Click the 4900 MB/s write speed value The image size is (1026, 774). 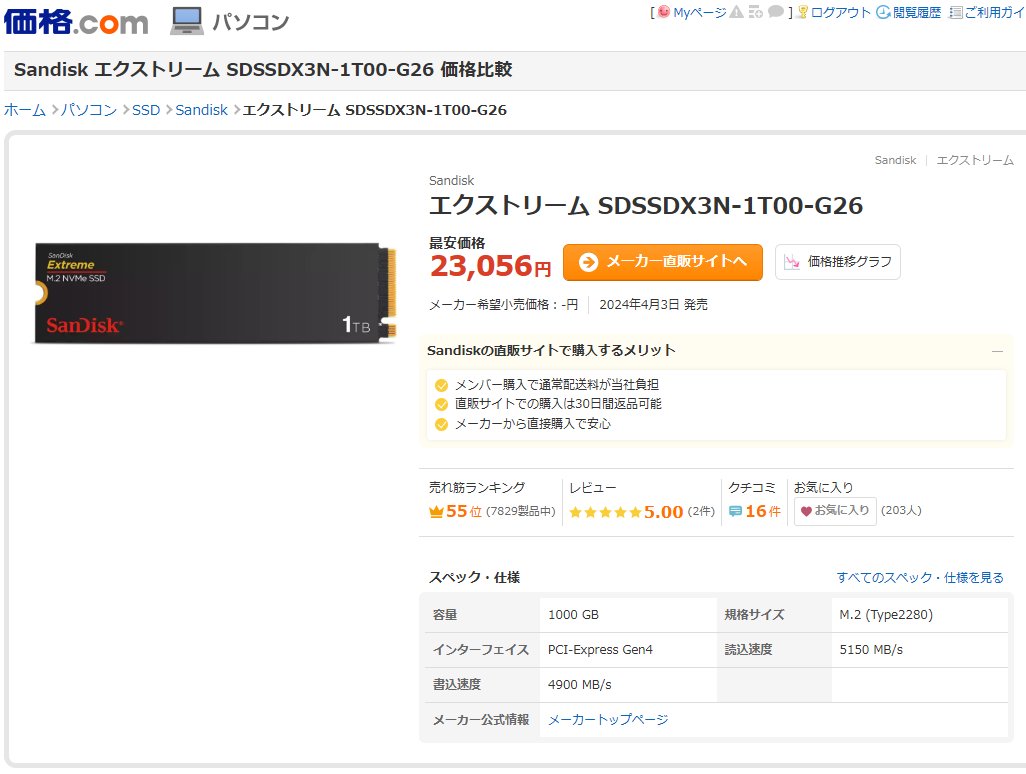[x=580, y=685]
